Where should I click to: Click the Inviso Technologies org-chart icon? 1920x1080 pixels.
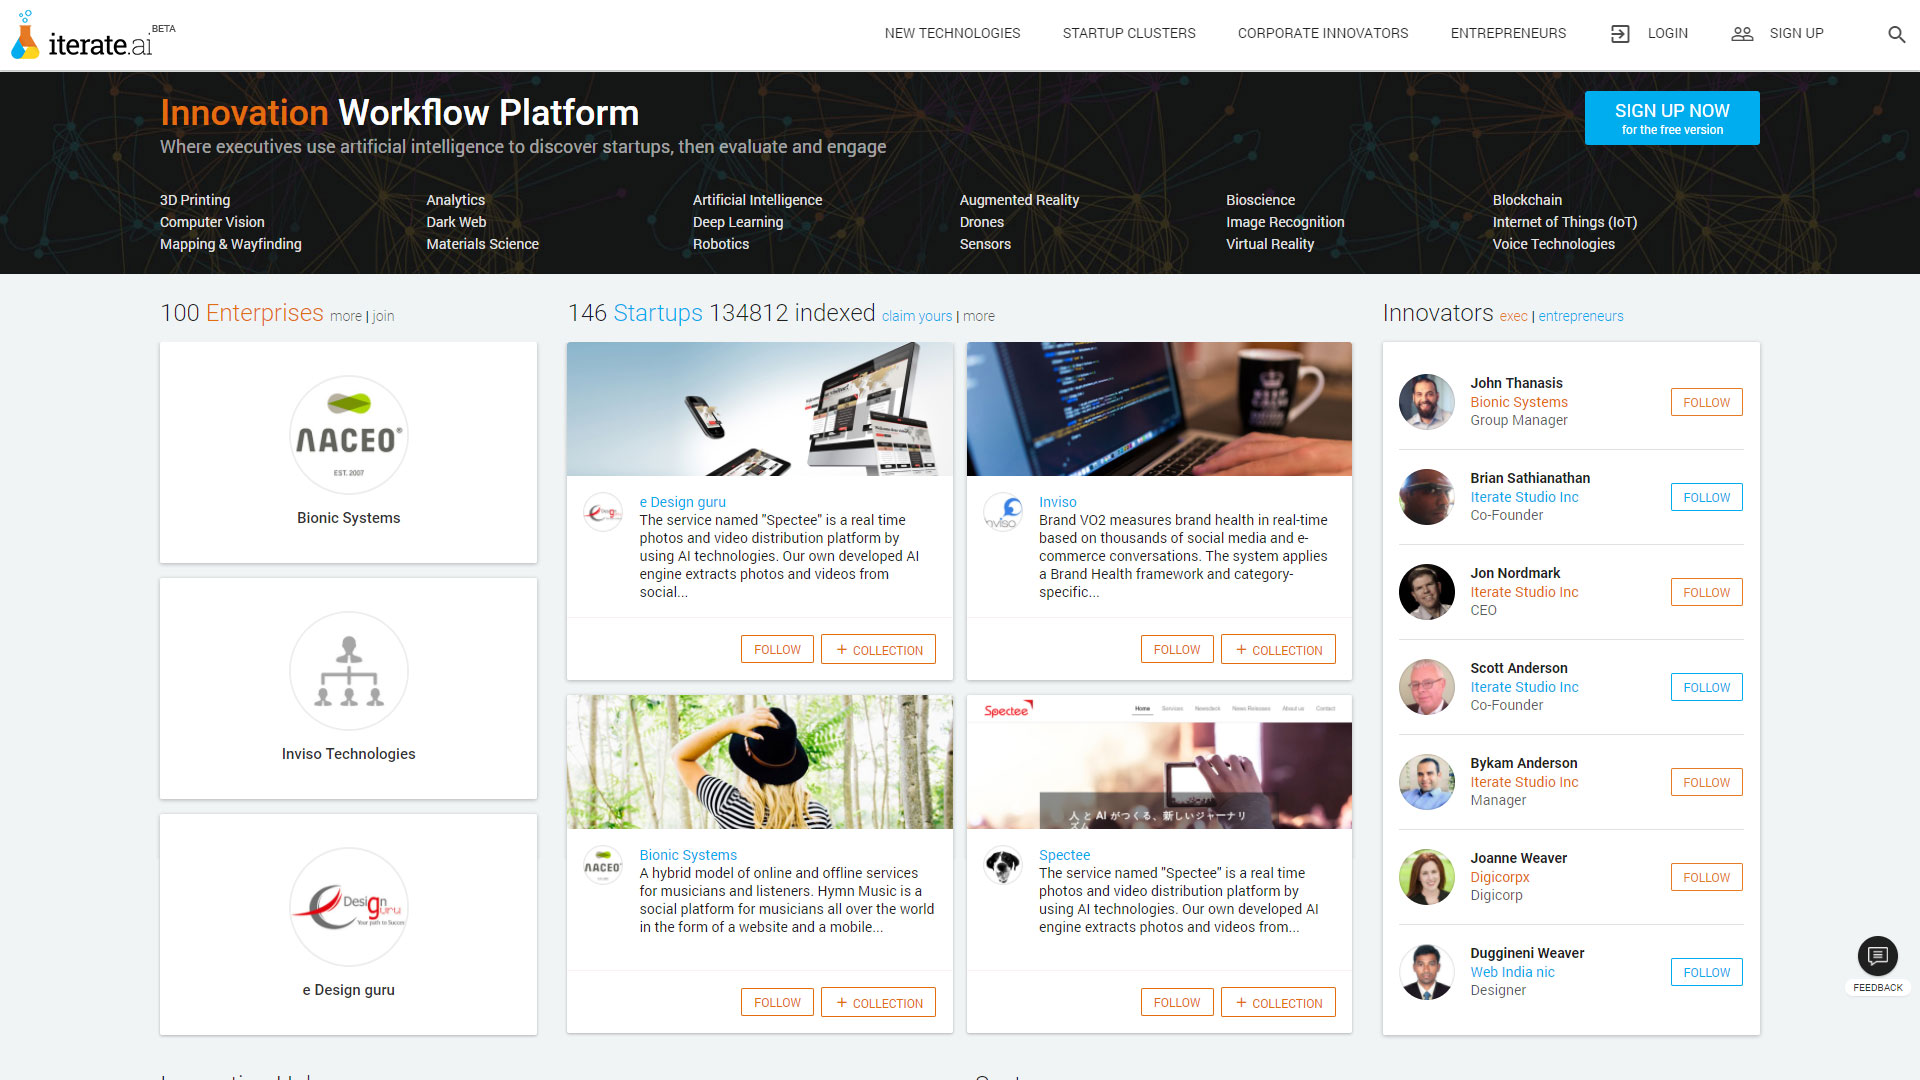pos(348,671)
